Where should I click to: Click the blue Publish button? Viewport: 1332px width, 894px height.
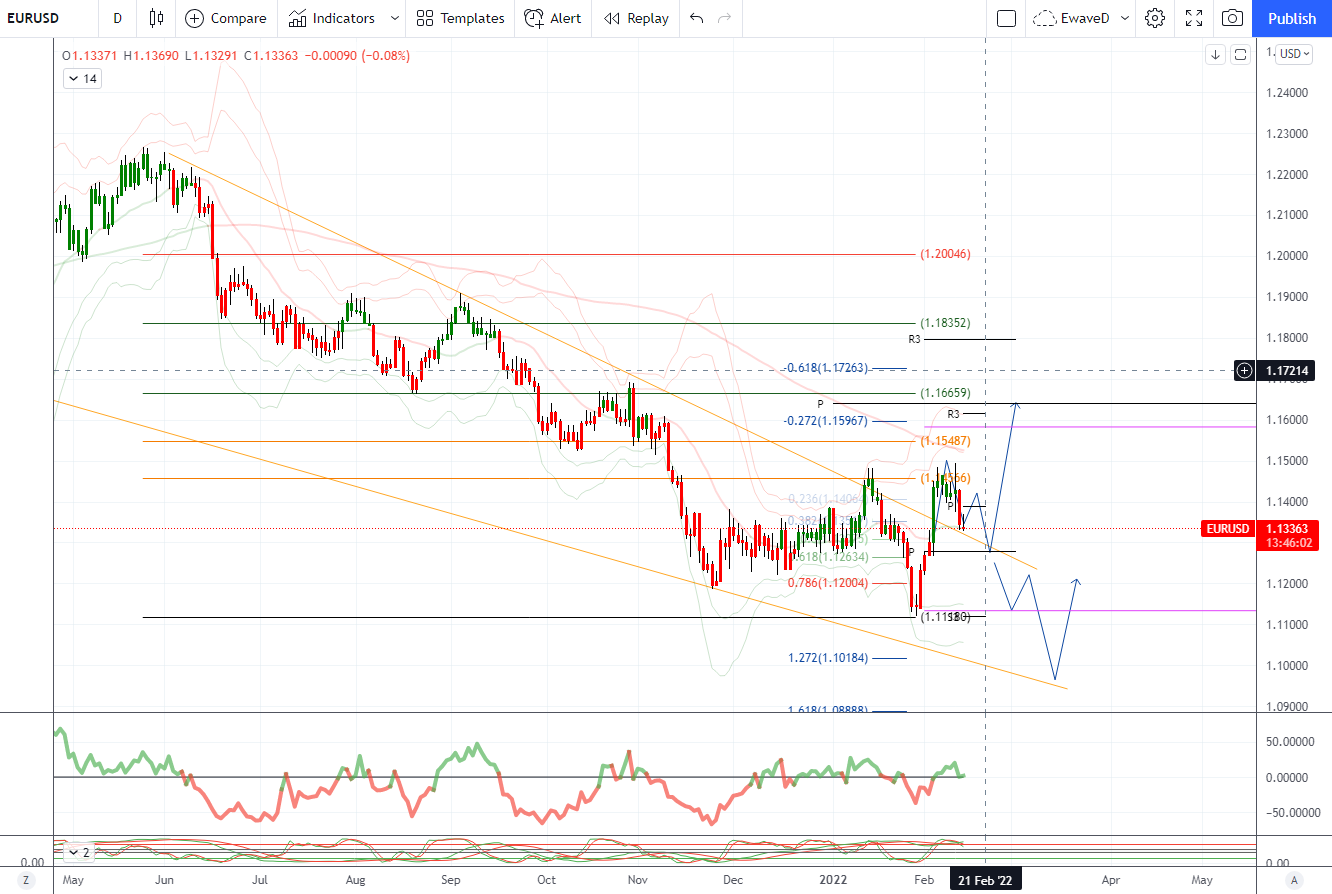point(1292,18)
